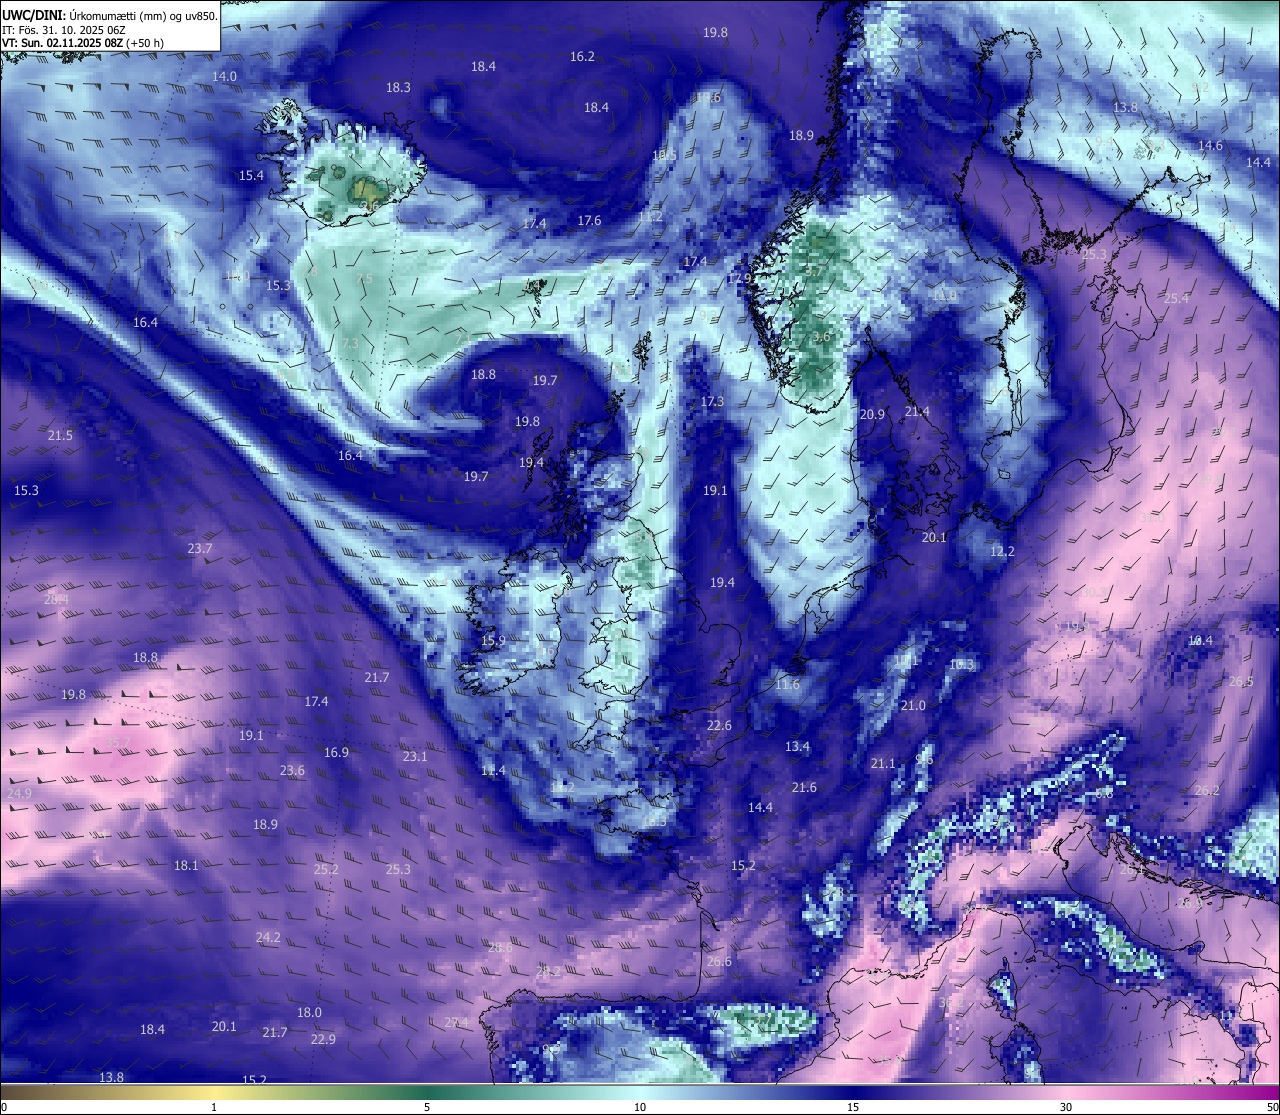Select the 20.9 value near Sweden's coast

872,415
